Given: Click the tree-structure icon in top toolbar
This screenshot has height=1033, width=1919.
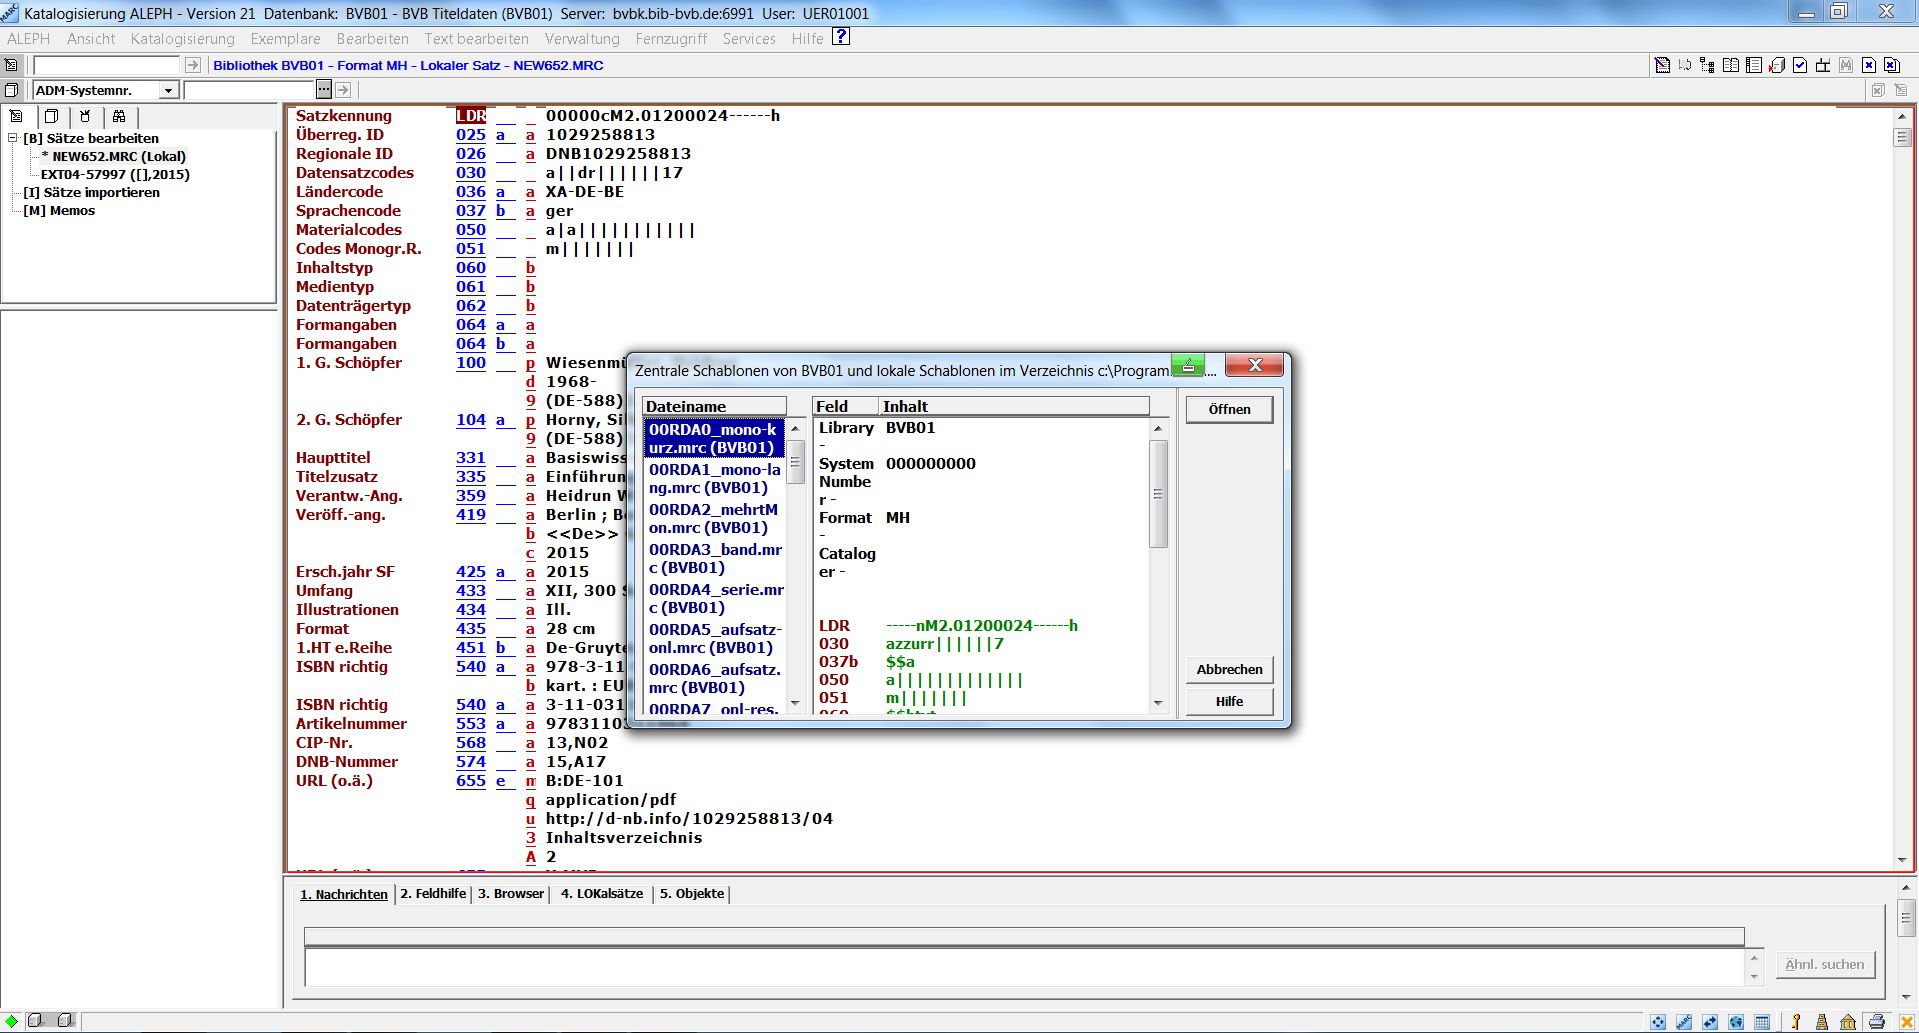Looking at the screenshot, I should click(1707, 65).
